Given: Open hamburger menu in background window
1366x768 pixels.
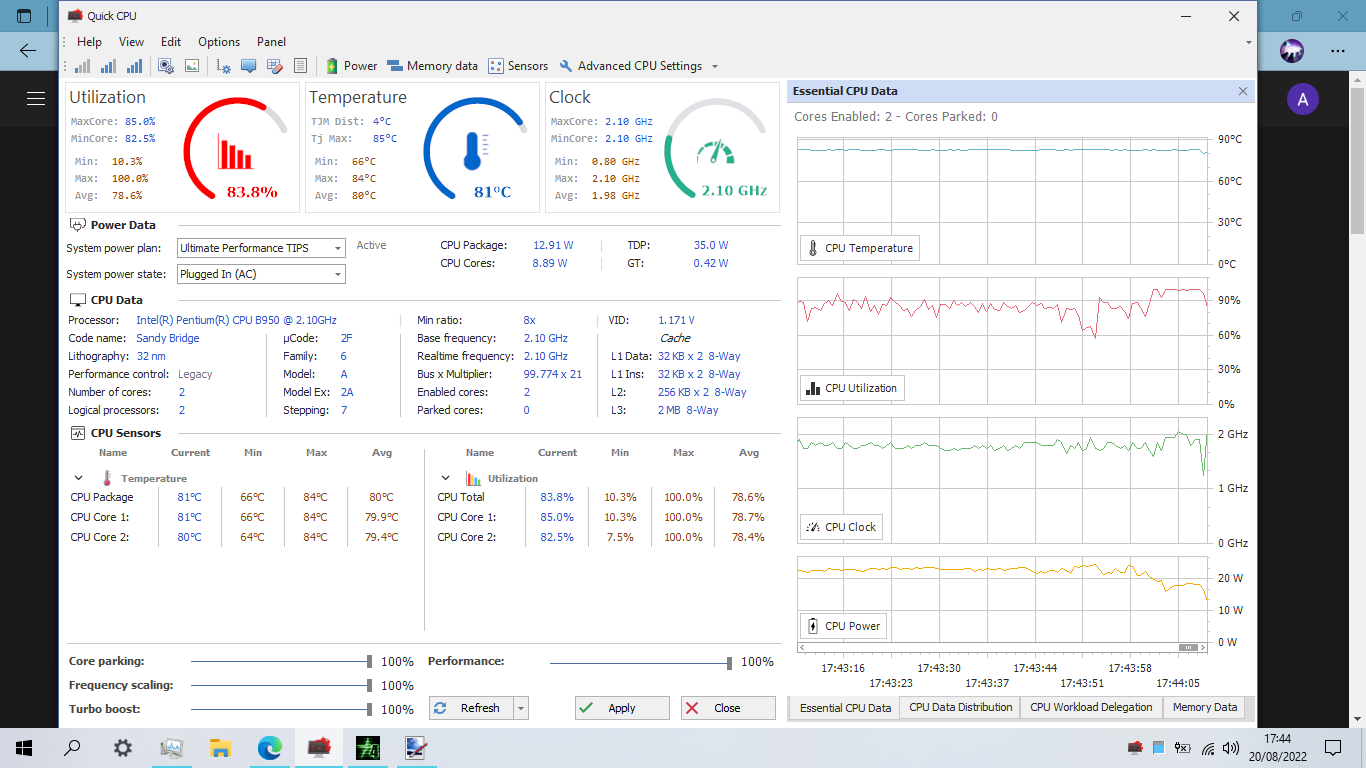Looking at the screenshot, I should click(x=36, y=98).
